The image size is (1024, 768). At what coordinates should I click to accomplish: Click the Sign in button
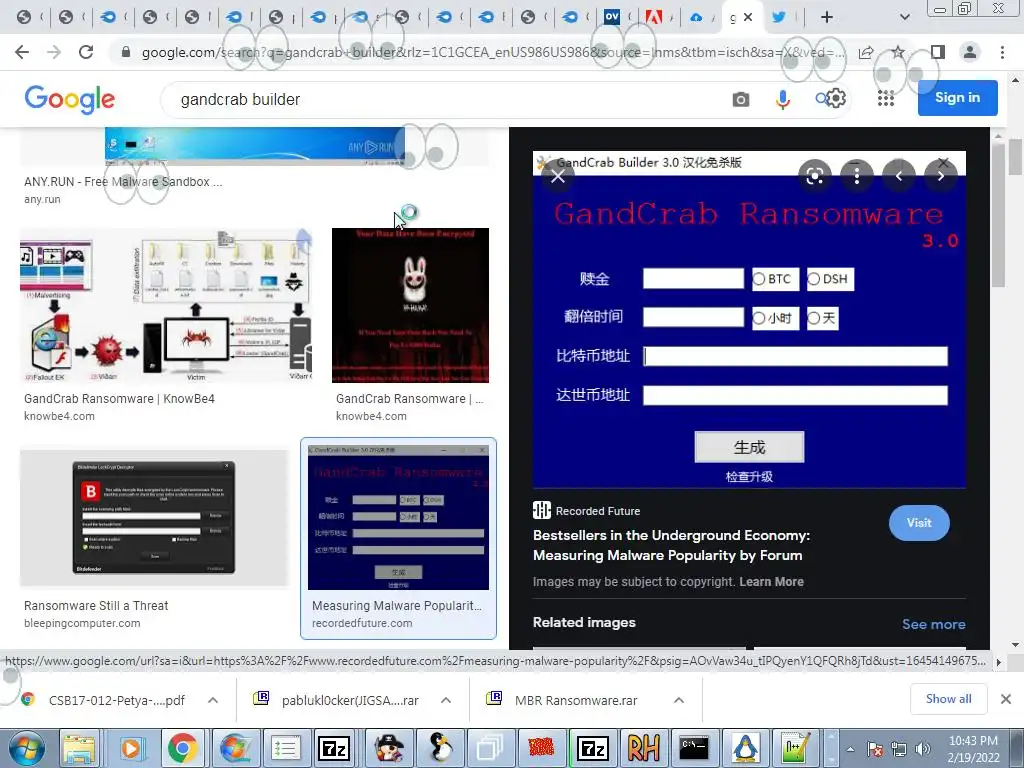pyautogui.click(x=957, y=98)
